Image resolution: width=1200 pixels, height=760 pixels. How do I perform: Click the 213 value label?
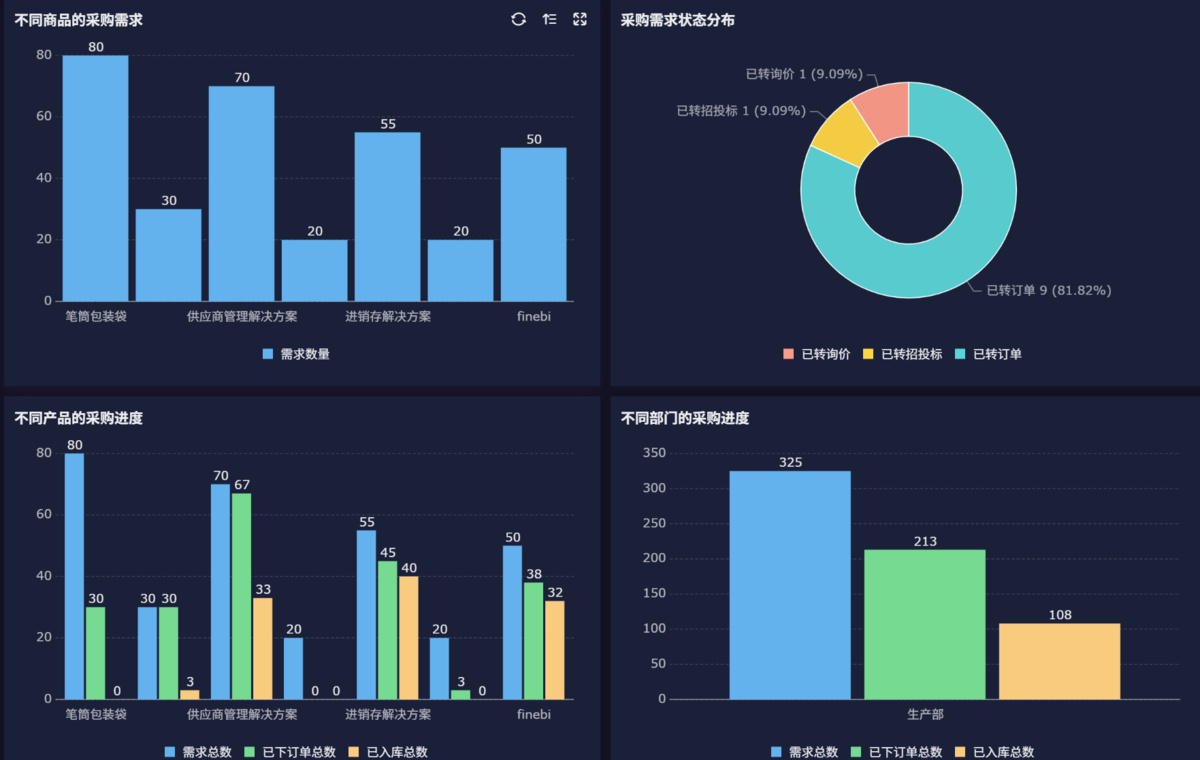pyautogui.click(x=925, y=541)
